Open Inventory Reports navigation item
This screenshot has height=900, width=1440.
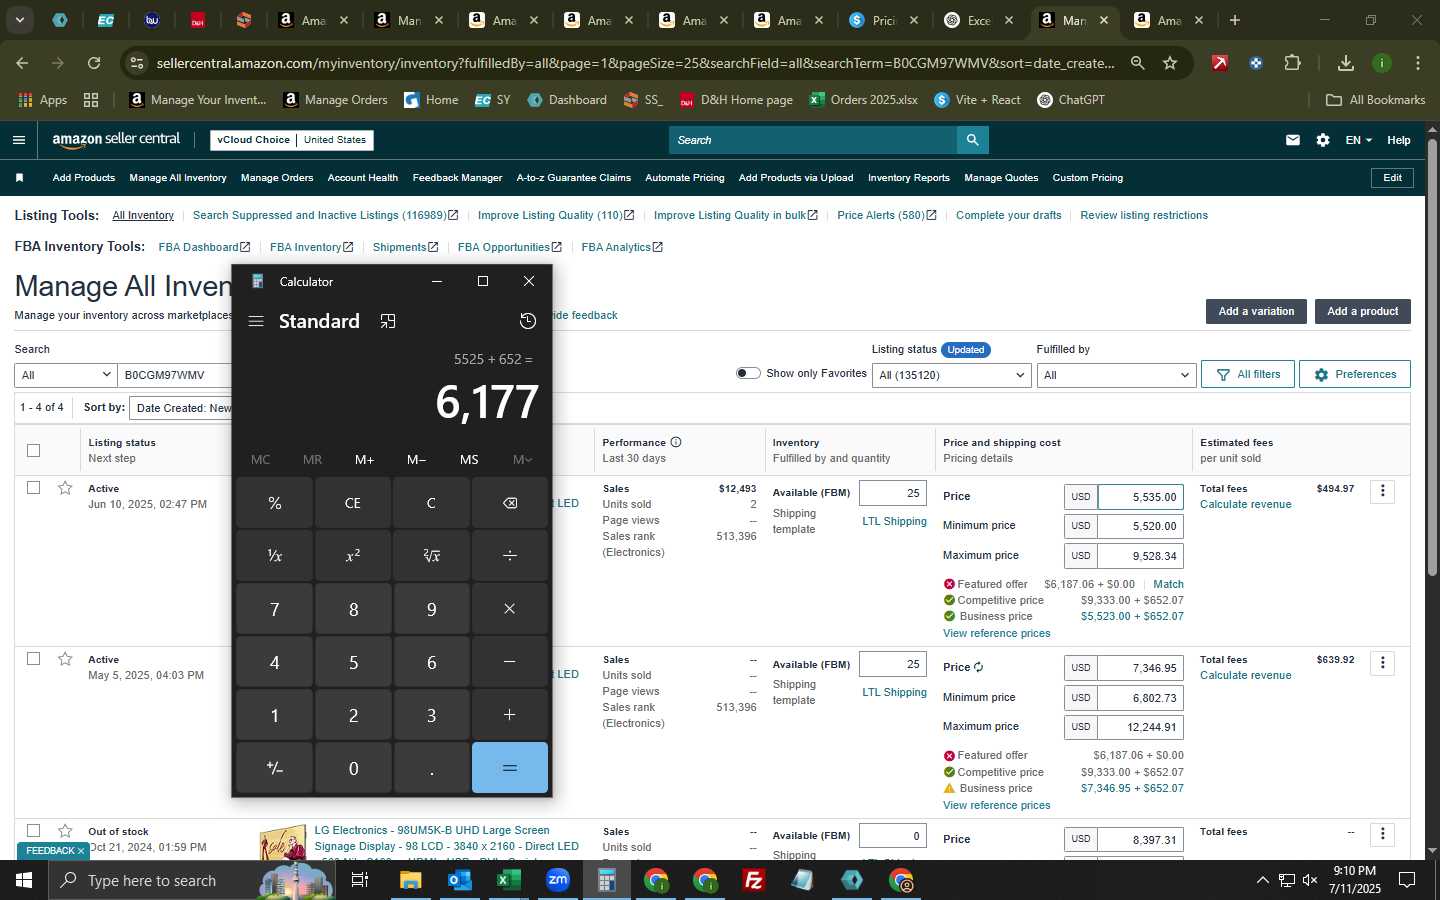coord(909,178)
